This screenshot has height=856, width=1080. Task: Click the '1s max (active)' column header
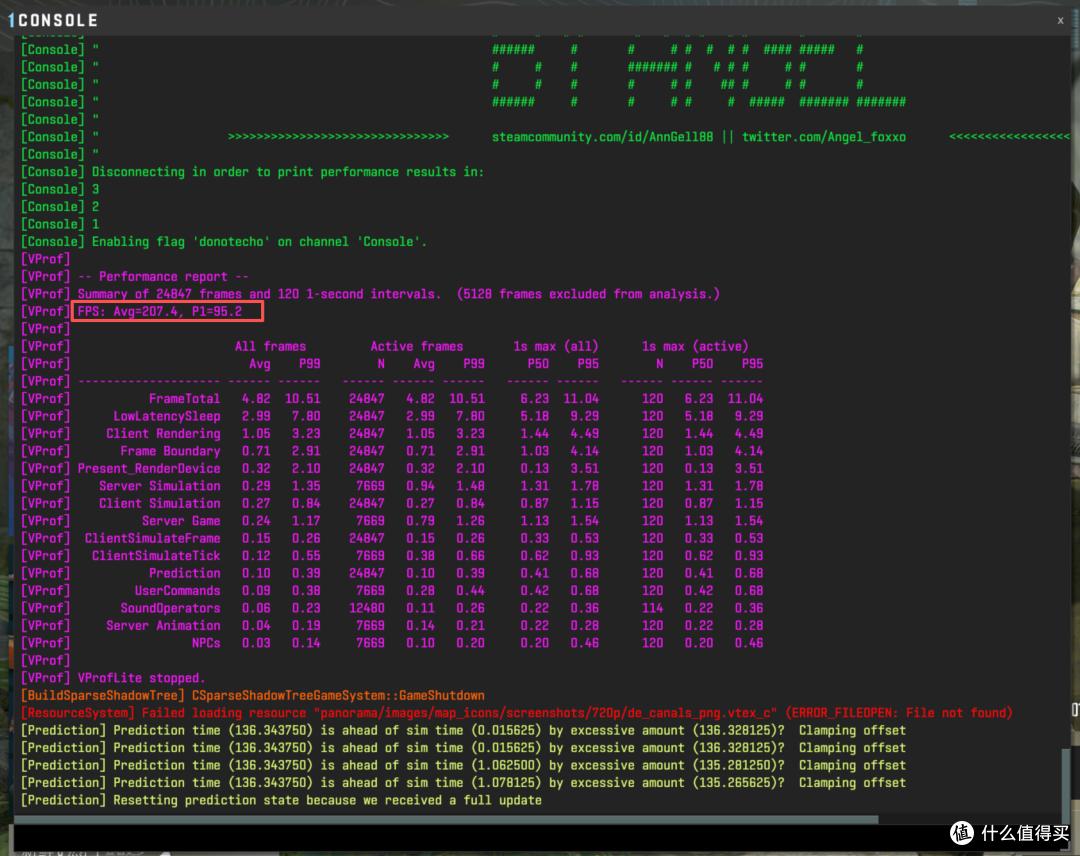(x=695, y=346)
